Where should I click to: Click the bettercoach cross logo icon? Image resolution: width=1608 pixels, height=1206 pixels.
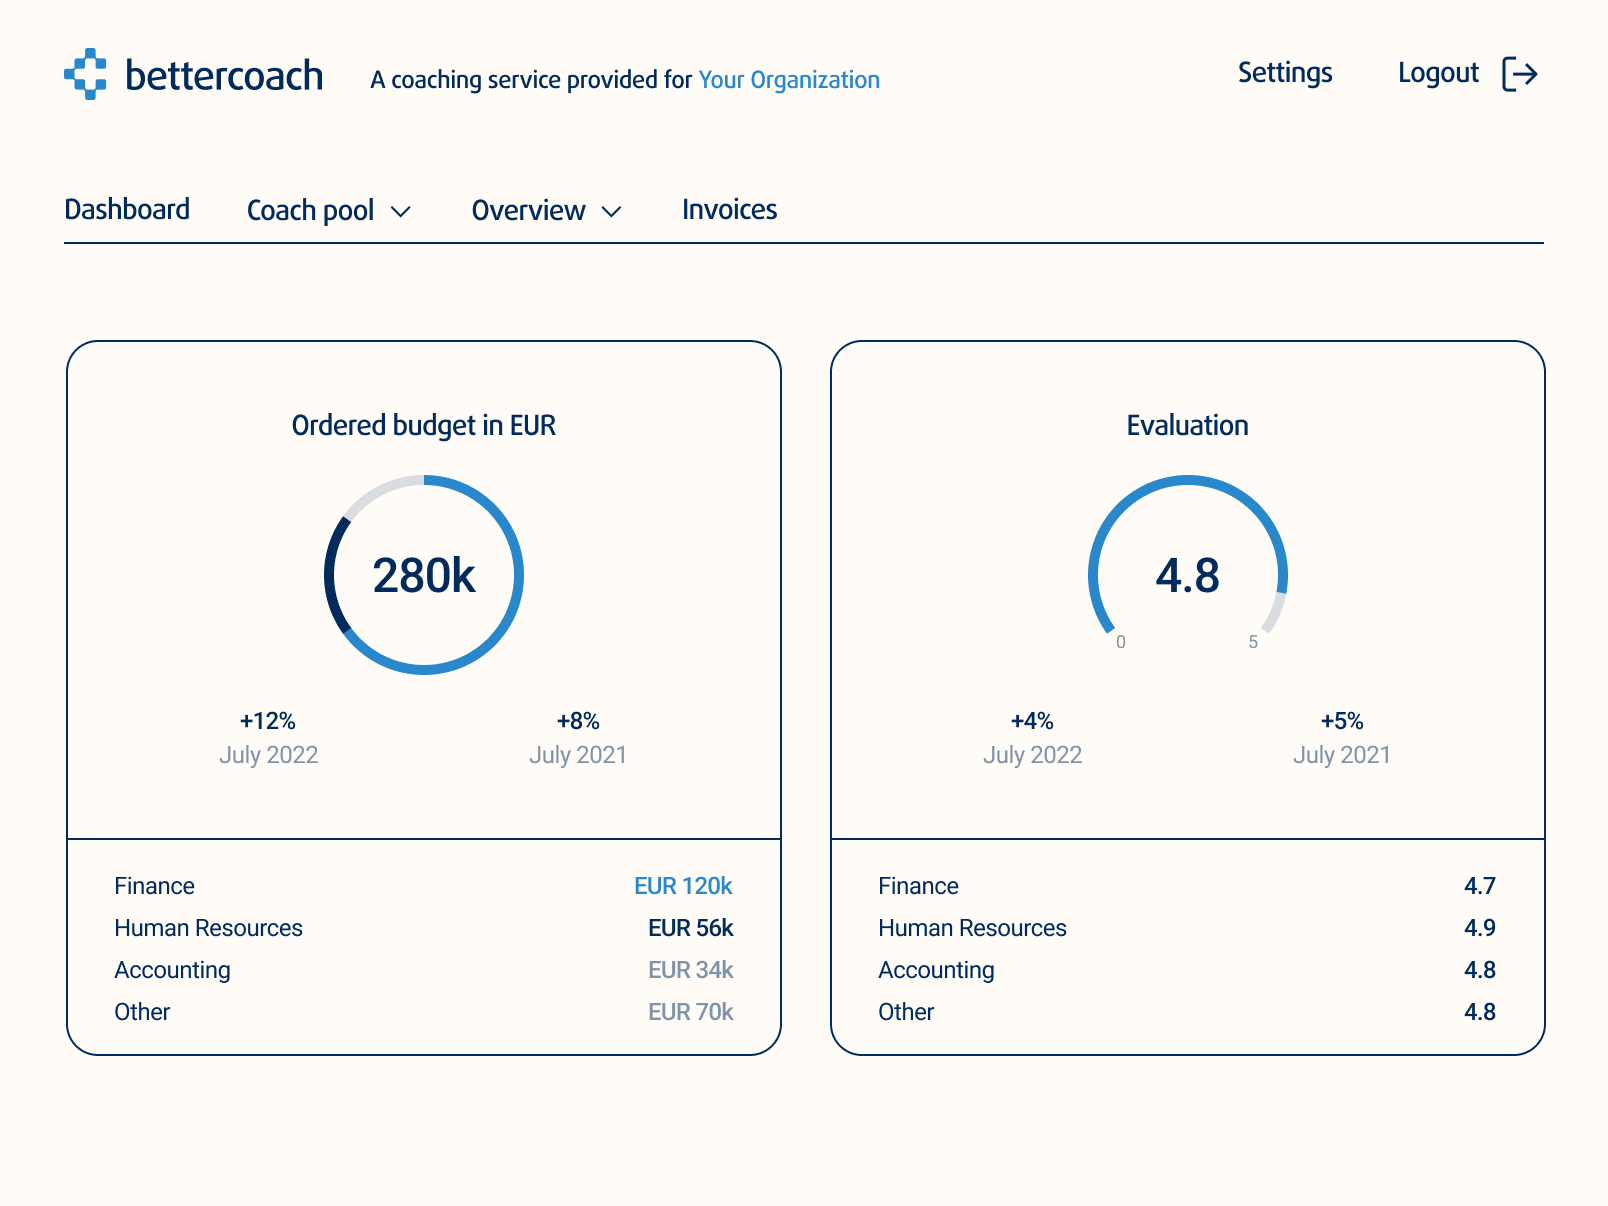pos(86,74)
